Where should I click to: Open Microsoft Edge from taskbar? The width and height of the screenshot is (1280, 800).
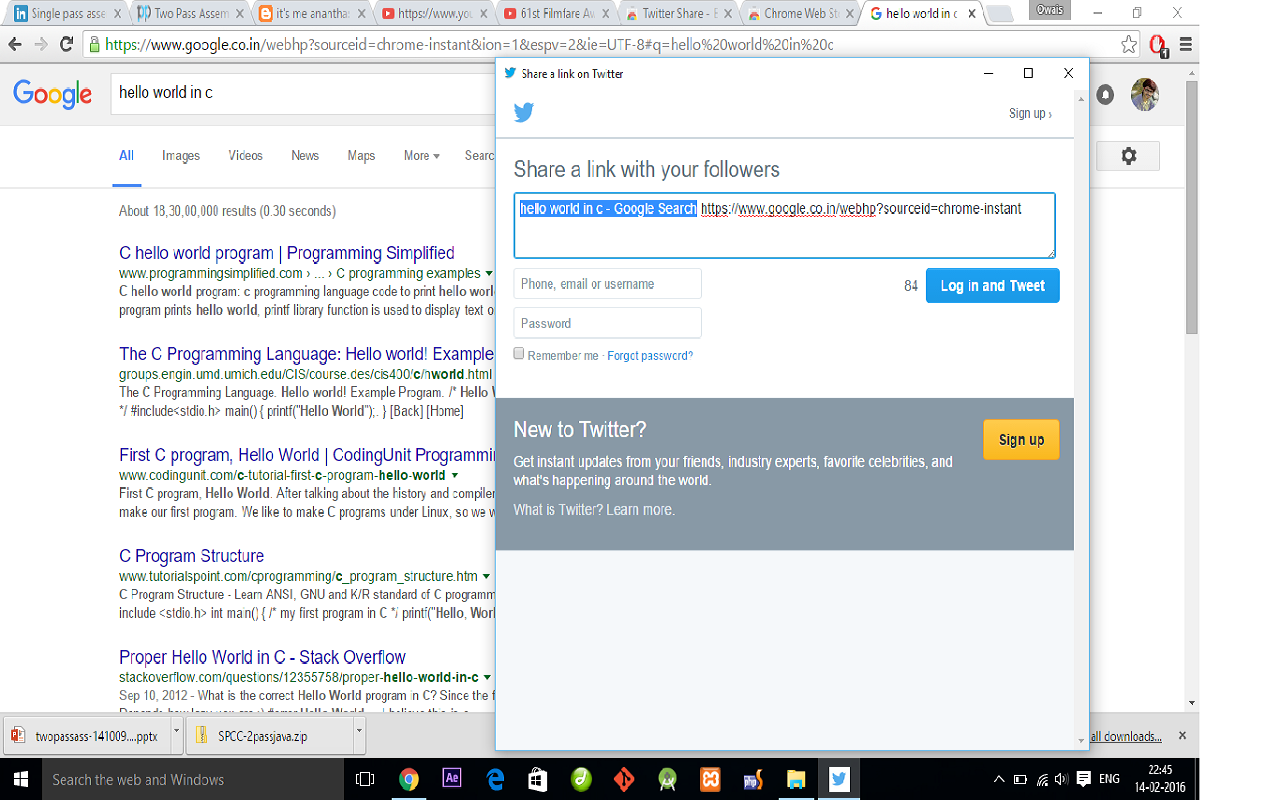495,779
